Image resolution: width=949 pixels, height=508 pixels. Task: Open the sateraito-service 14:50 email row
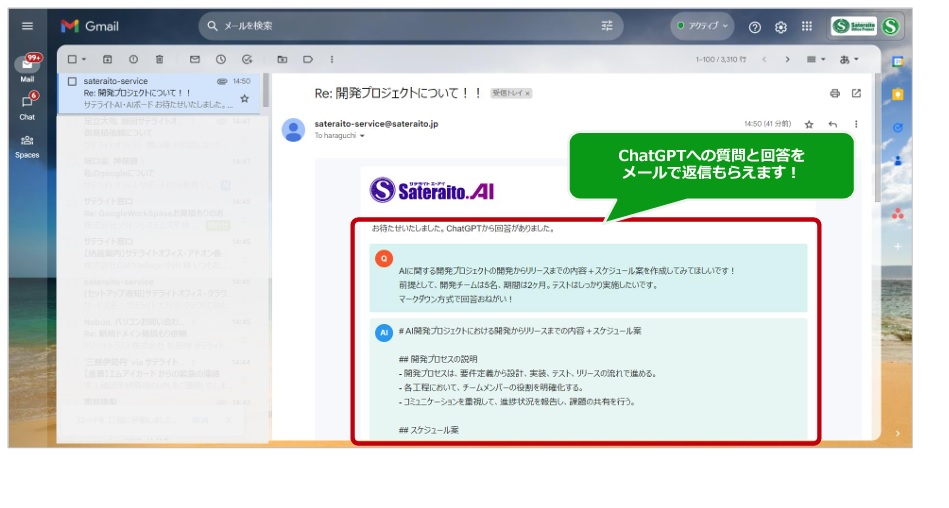pos(159,93)
